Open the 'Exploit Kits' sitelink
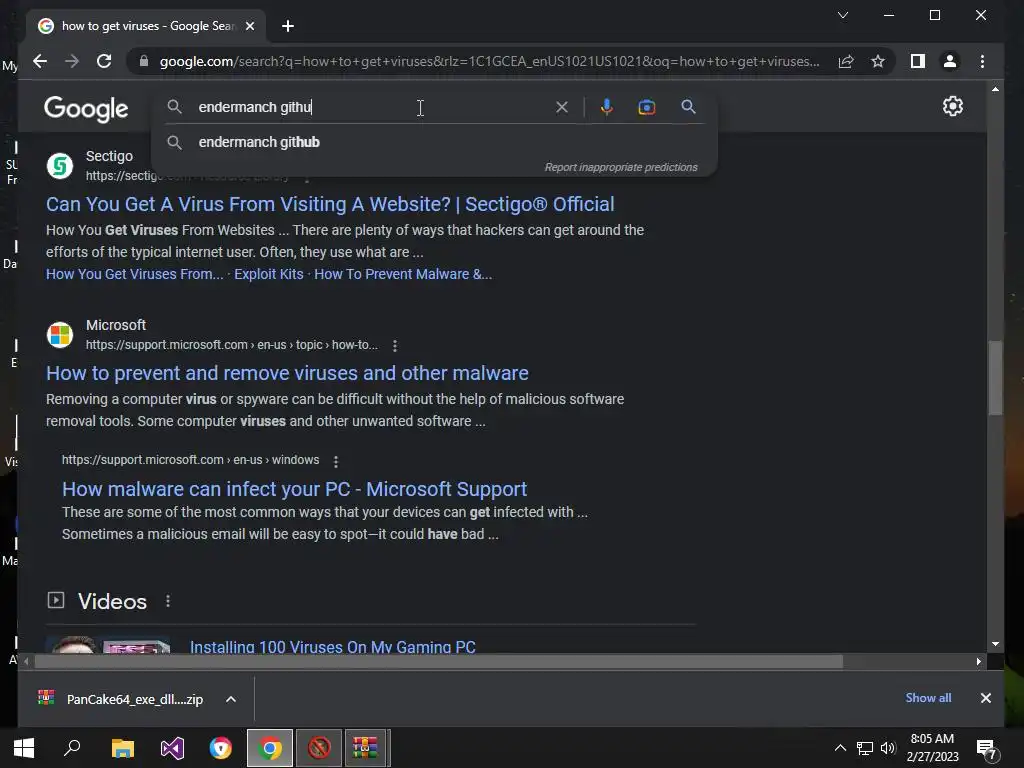Viewport: 1024px width, 768px height. coord(268,274)
